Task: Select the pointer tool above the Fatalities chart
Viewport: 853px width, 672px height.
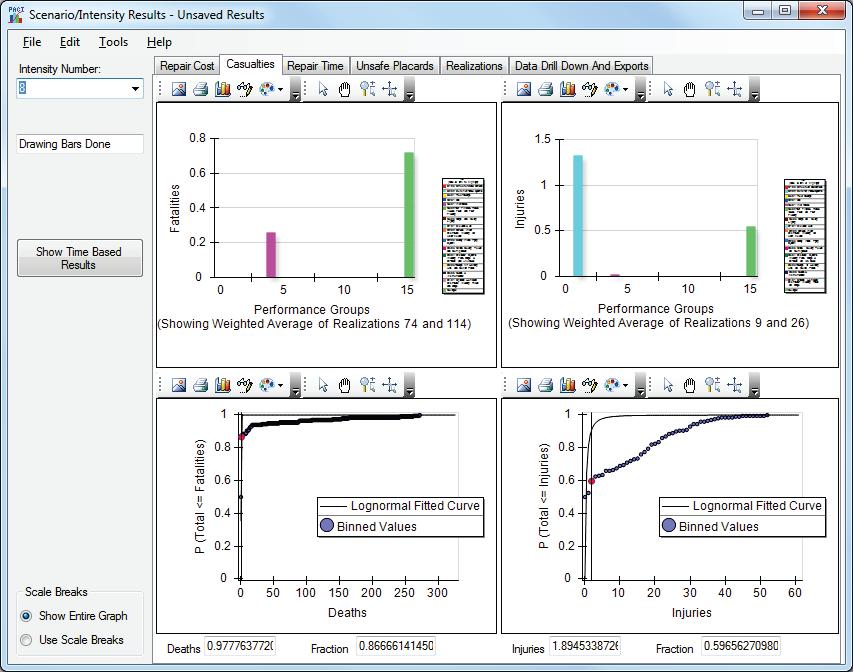Action: coord(323,89)
